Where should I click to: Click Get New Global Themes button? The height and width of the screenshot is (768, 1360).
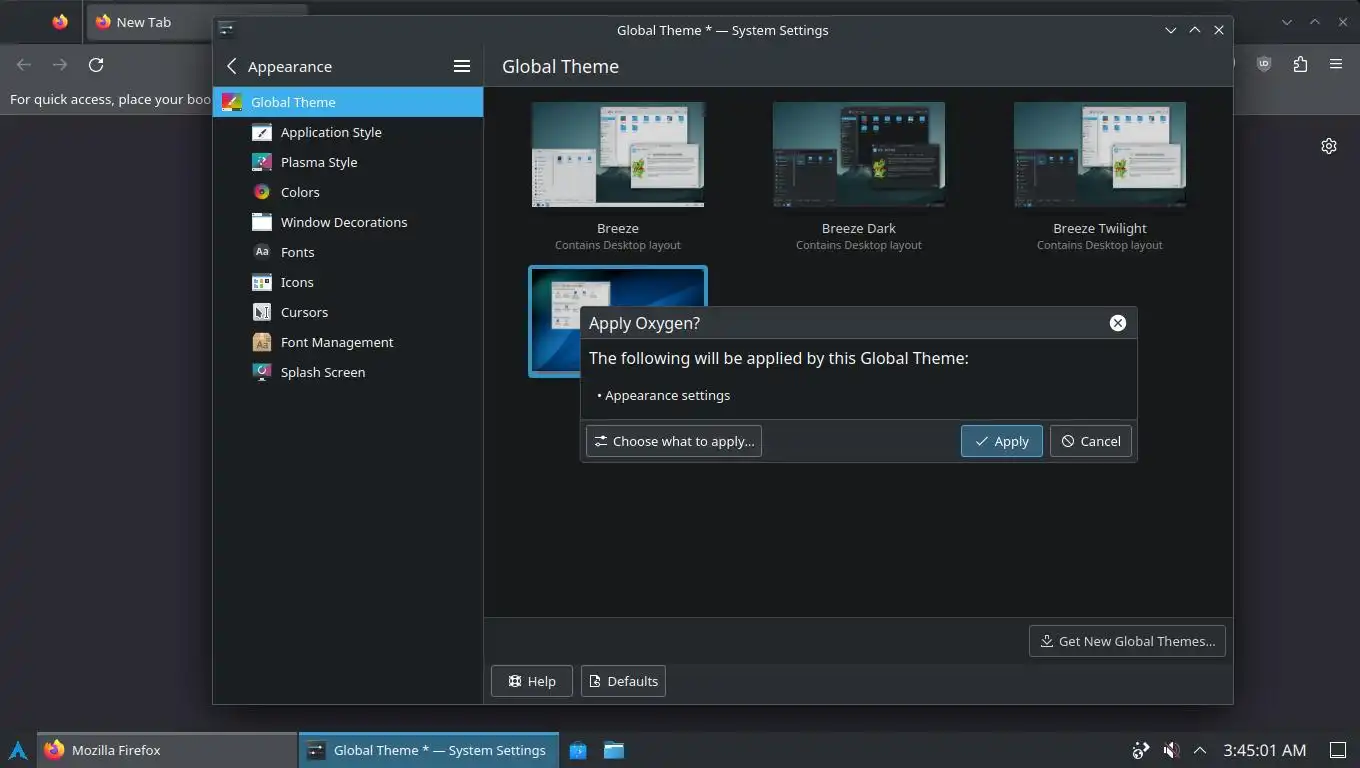[1127, 641]
